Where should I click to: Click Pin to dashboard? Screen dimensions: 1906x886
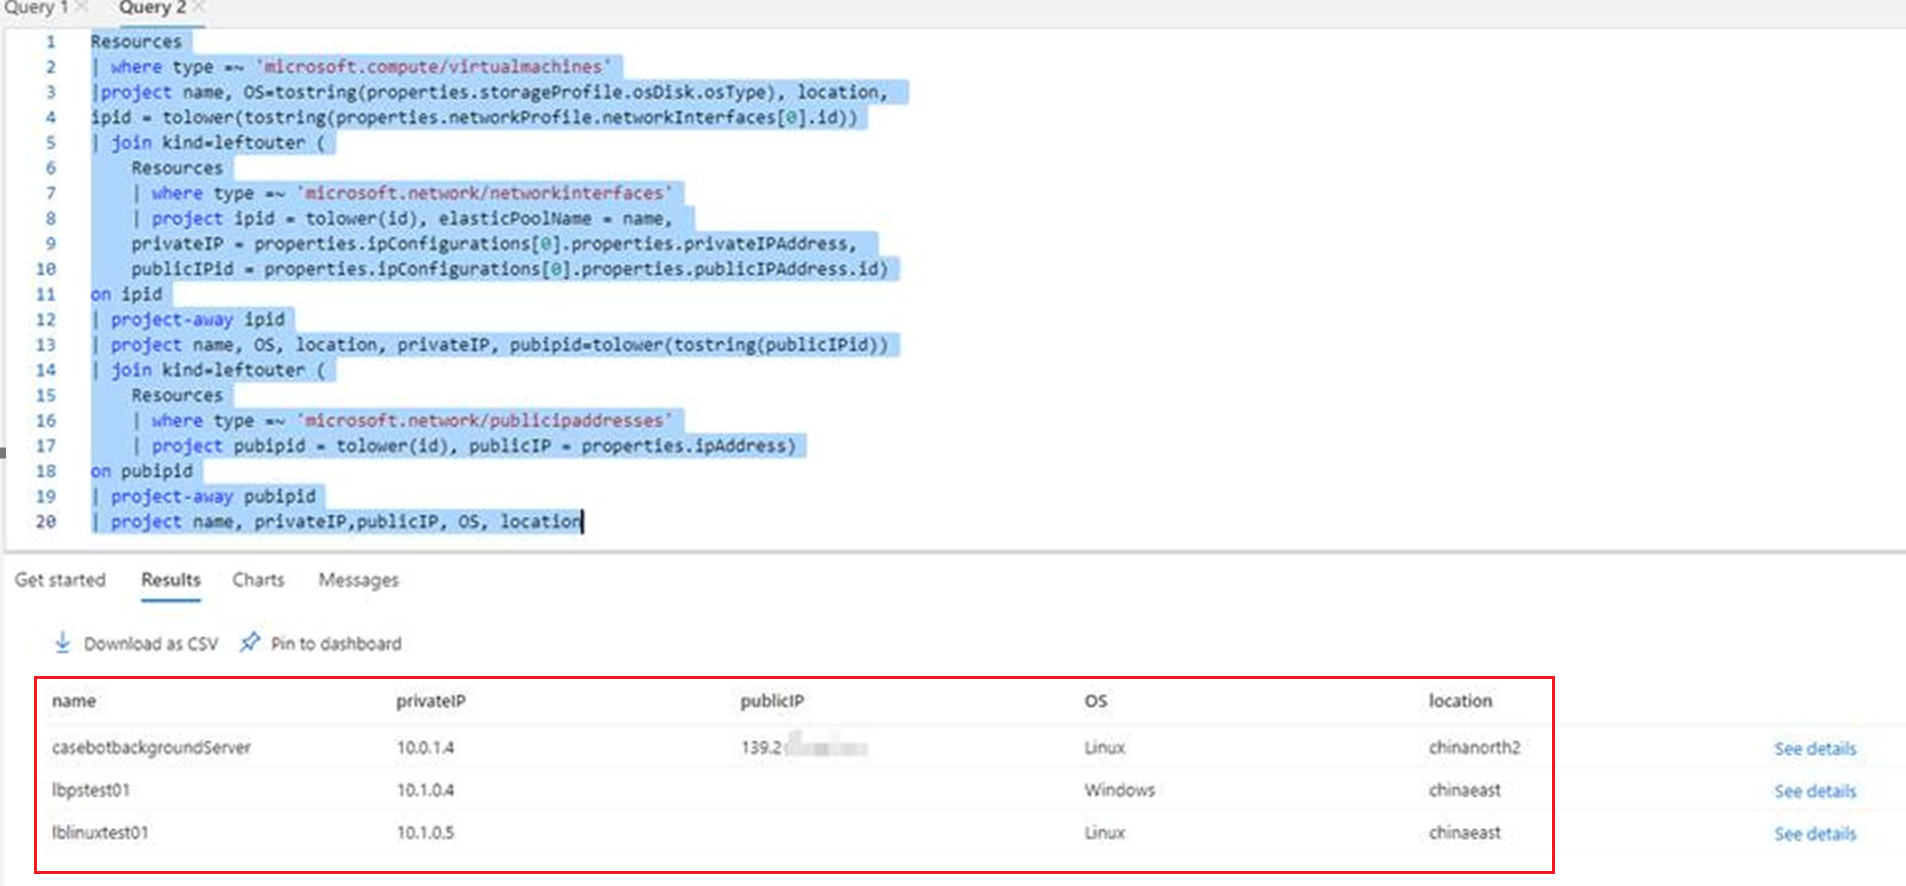(335, 644)
